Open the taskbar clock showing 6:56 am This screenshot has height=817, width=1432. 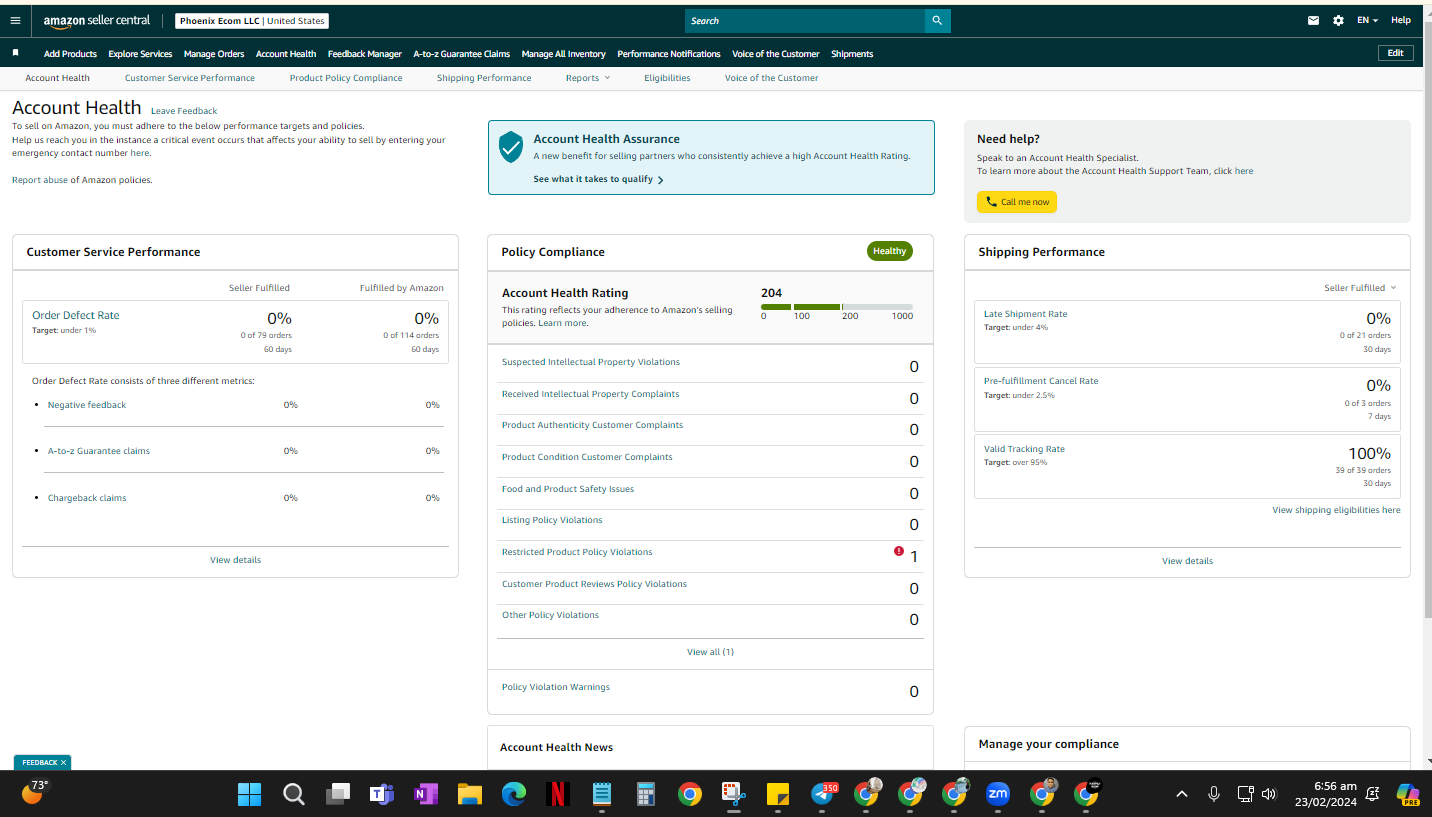pos(1327,794)
